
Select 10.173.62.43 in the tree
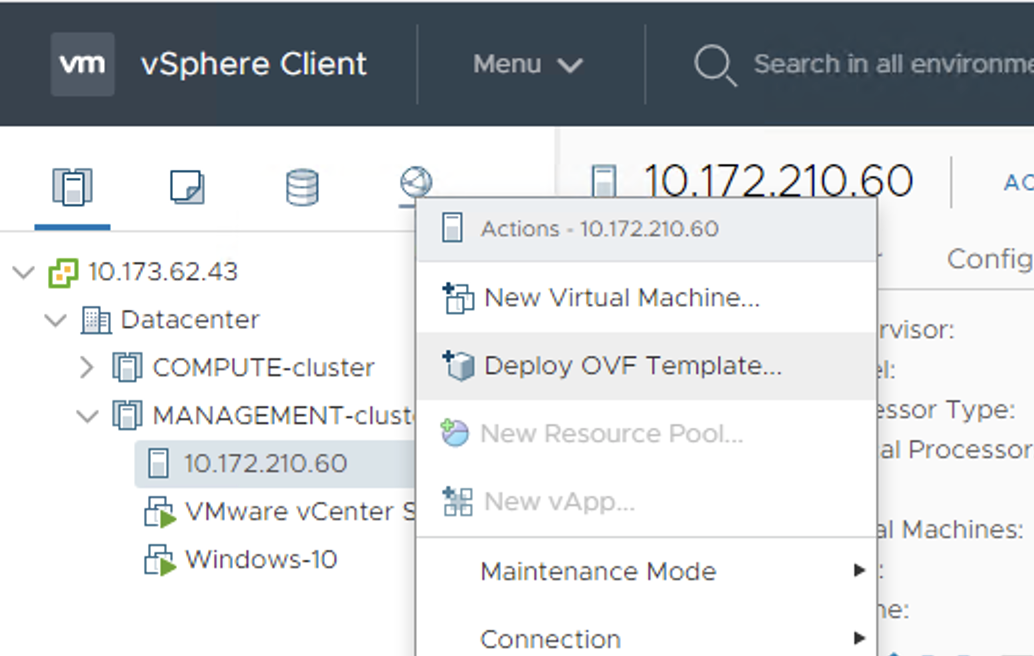click(x=163, y=272)
